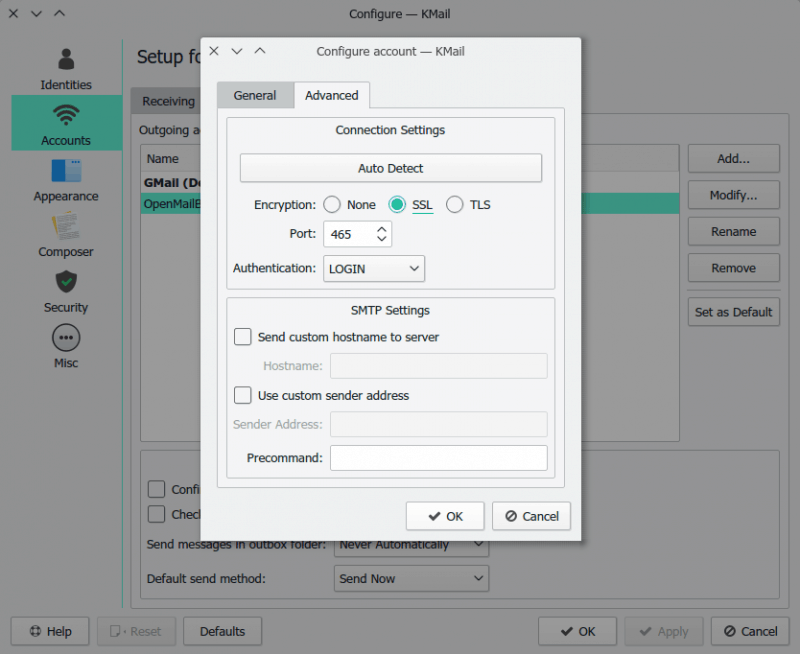Open the Authentication method dropdown

[x=374, y=268]
